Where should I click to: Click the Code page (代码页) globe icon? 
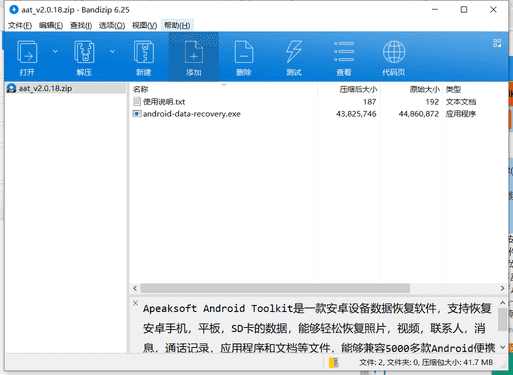coord(394,52)
